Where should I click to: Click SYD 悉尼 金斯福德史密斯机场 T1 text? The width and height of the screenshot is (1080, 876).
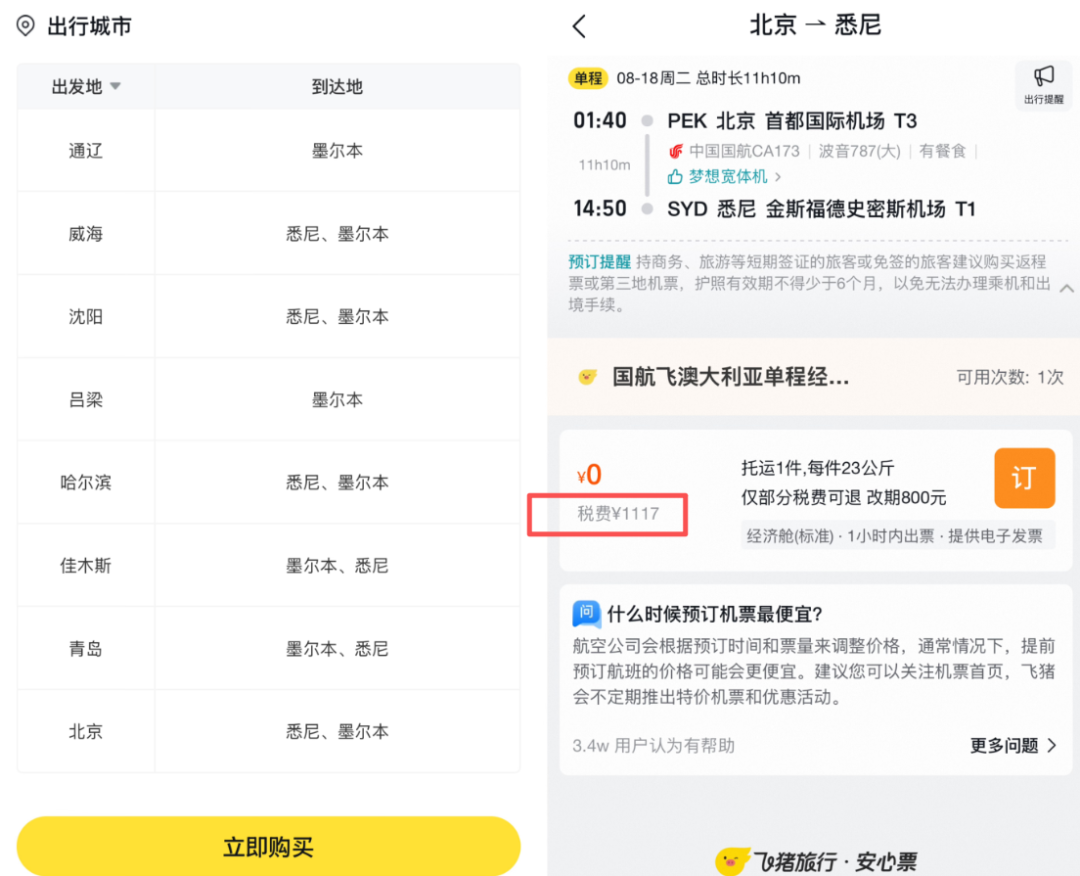pos(821,209)
